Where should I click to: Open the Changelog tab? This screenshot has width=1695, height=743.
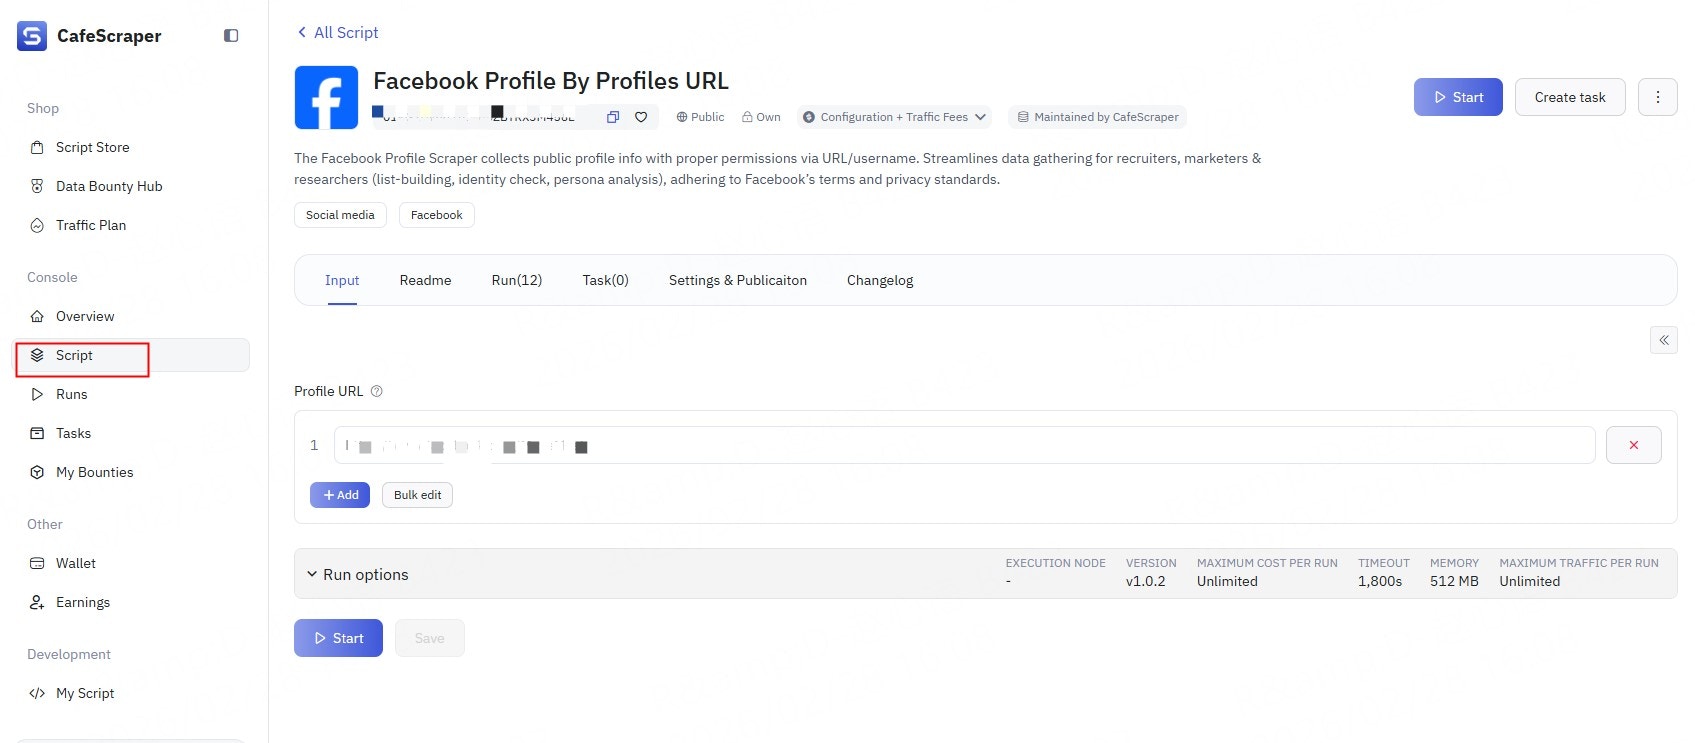click(880, 280)
